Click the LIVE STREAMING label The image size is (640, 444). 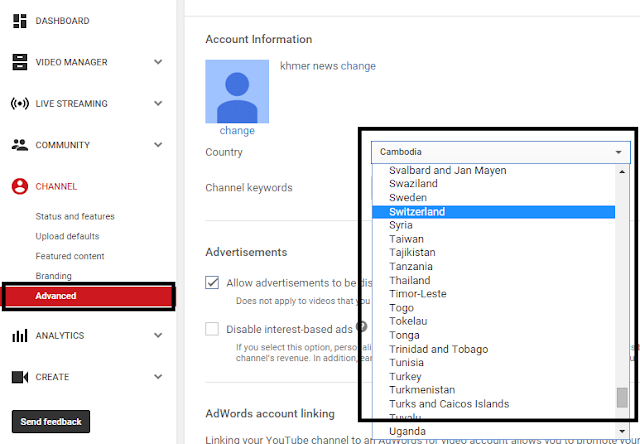coord(71,104)
